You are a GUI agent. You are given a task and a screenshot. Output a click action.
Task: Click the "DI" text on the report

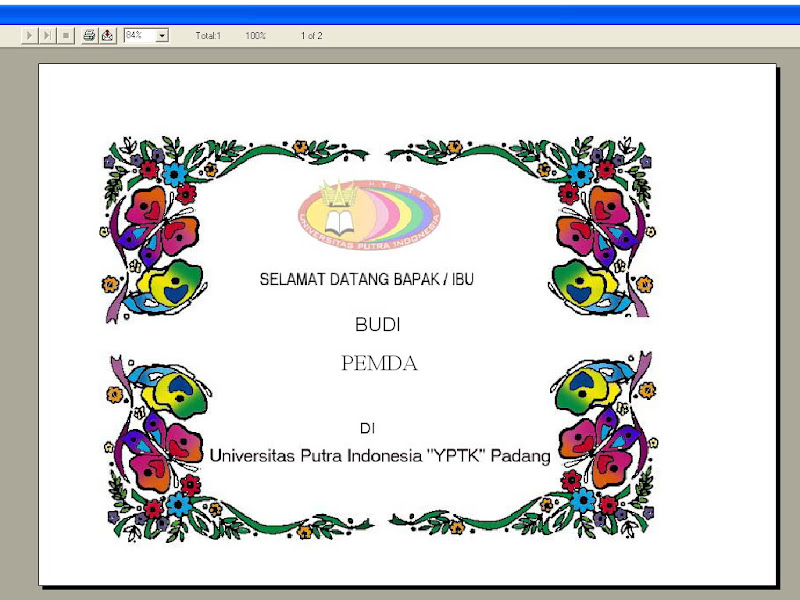coord(367,428)
